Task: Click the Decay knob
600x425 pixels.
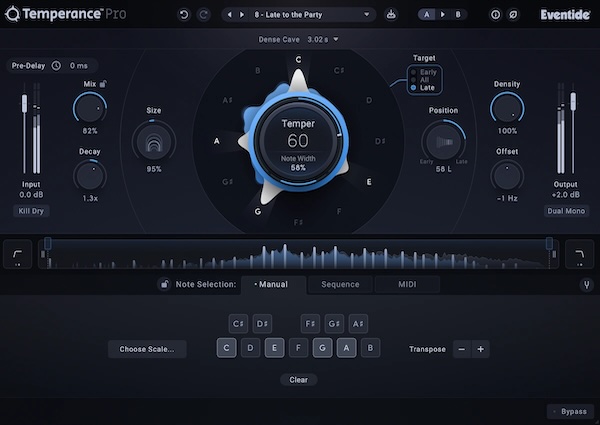Action: tap(90, 176)
